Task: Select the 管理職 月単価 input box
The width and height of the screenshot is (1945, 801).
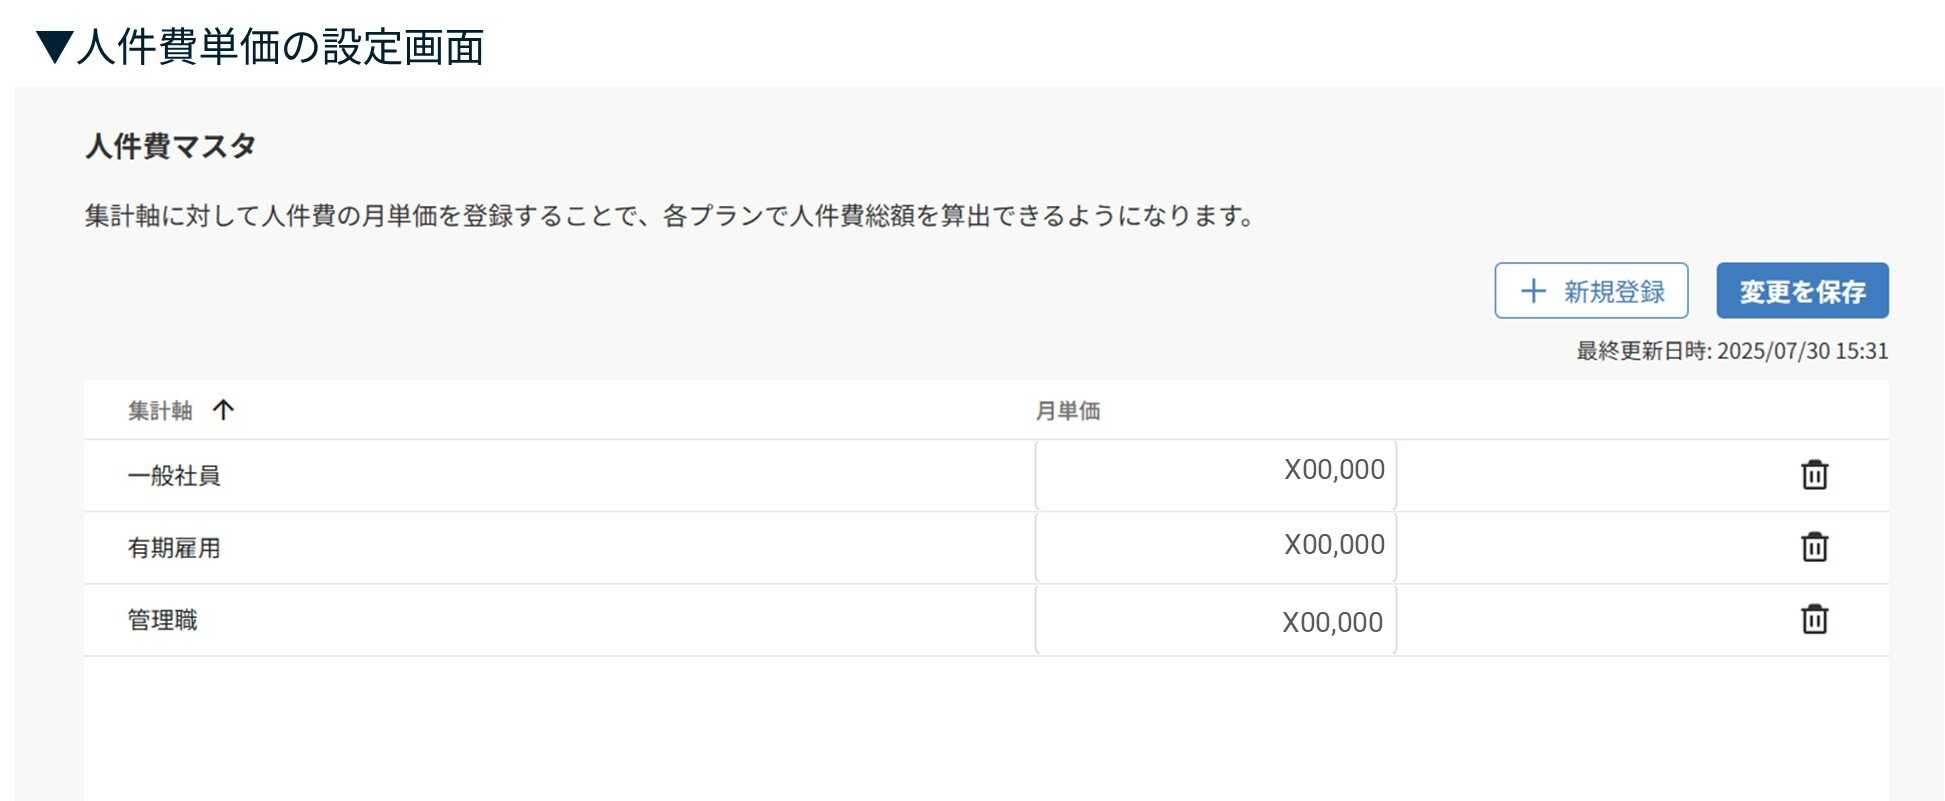Action: (x=1215, y=620)
